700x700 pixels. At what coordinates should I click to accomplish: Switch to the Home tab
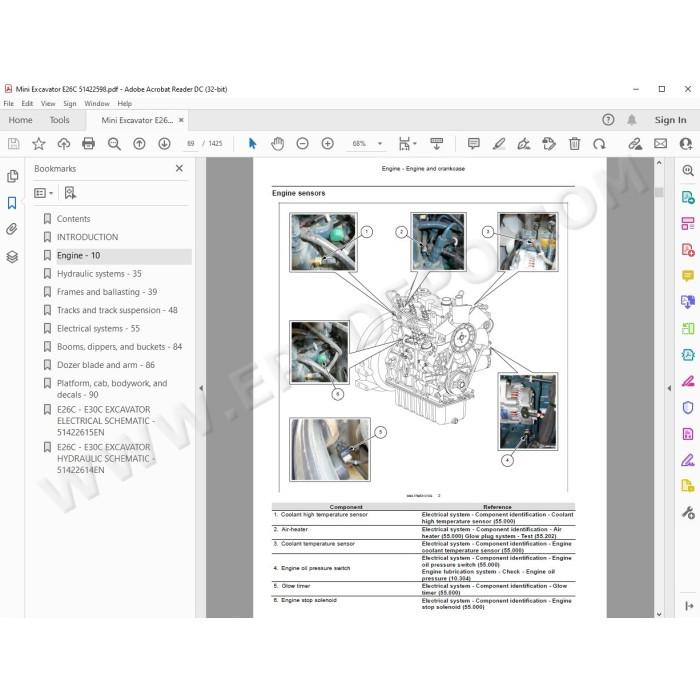coord(20,120)
